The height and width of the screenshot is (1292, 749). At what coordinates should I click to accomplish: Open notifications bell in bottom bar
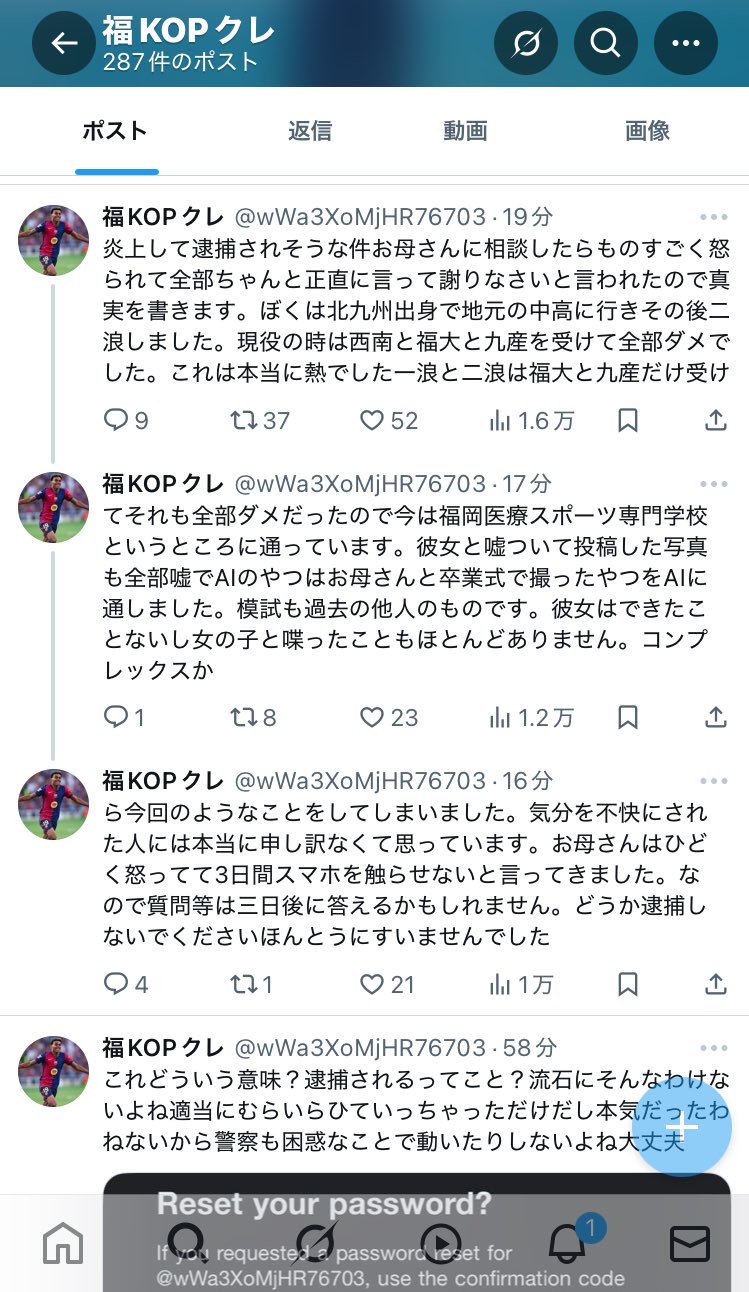click(567, 1244)
